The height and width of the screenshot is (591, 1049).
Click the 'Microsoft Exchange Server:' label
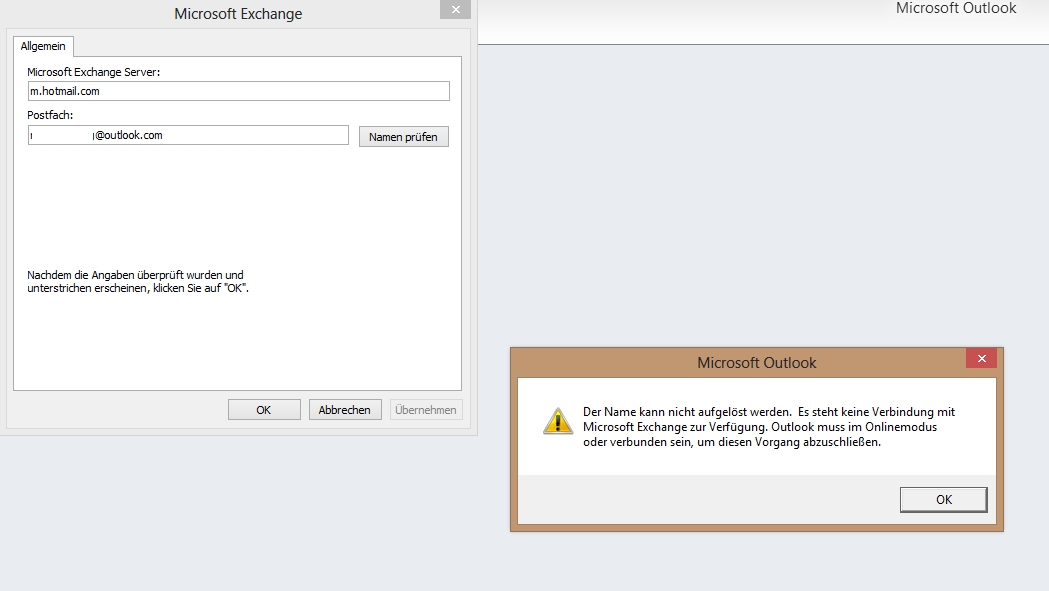(x=94, y=72)
